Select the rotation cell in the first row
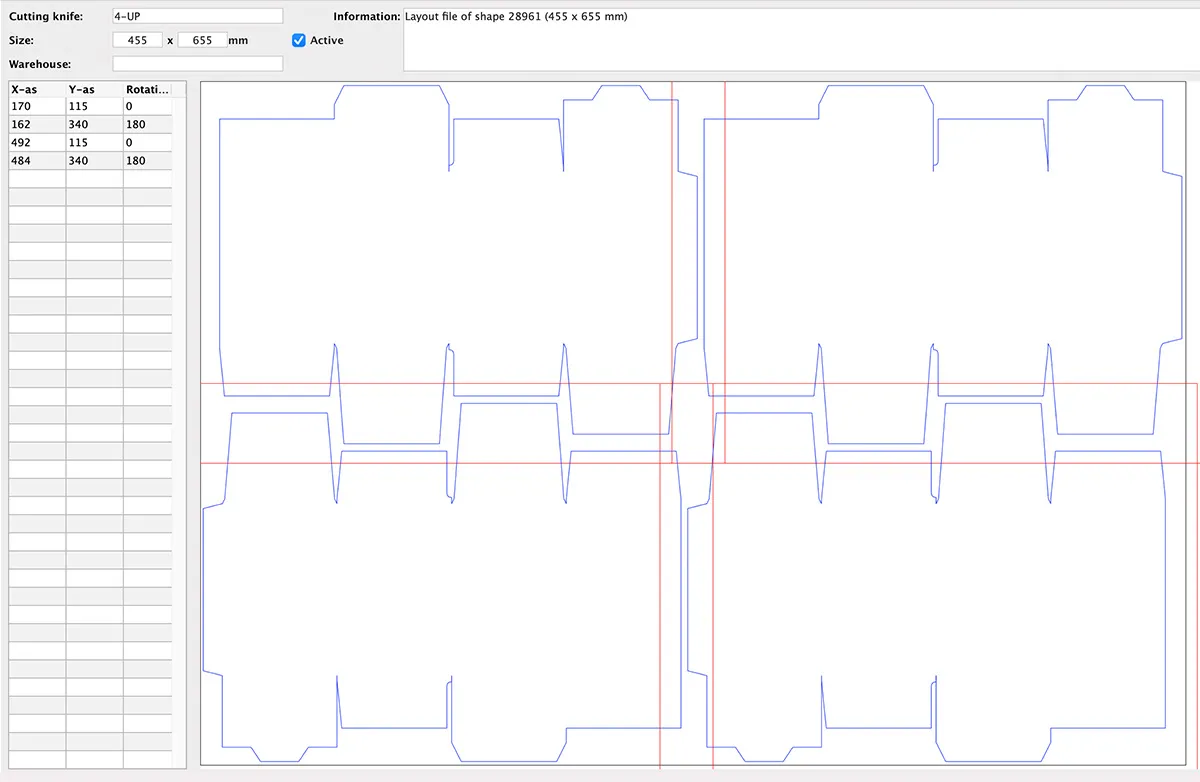The height and width of the screenshot is (782, 1200). coord(147,106)
